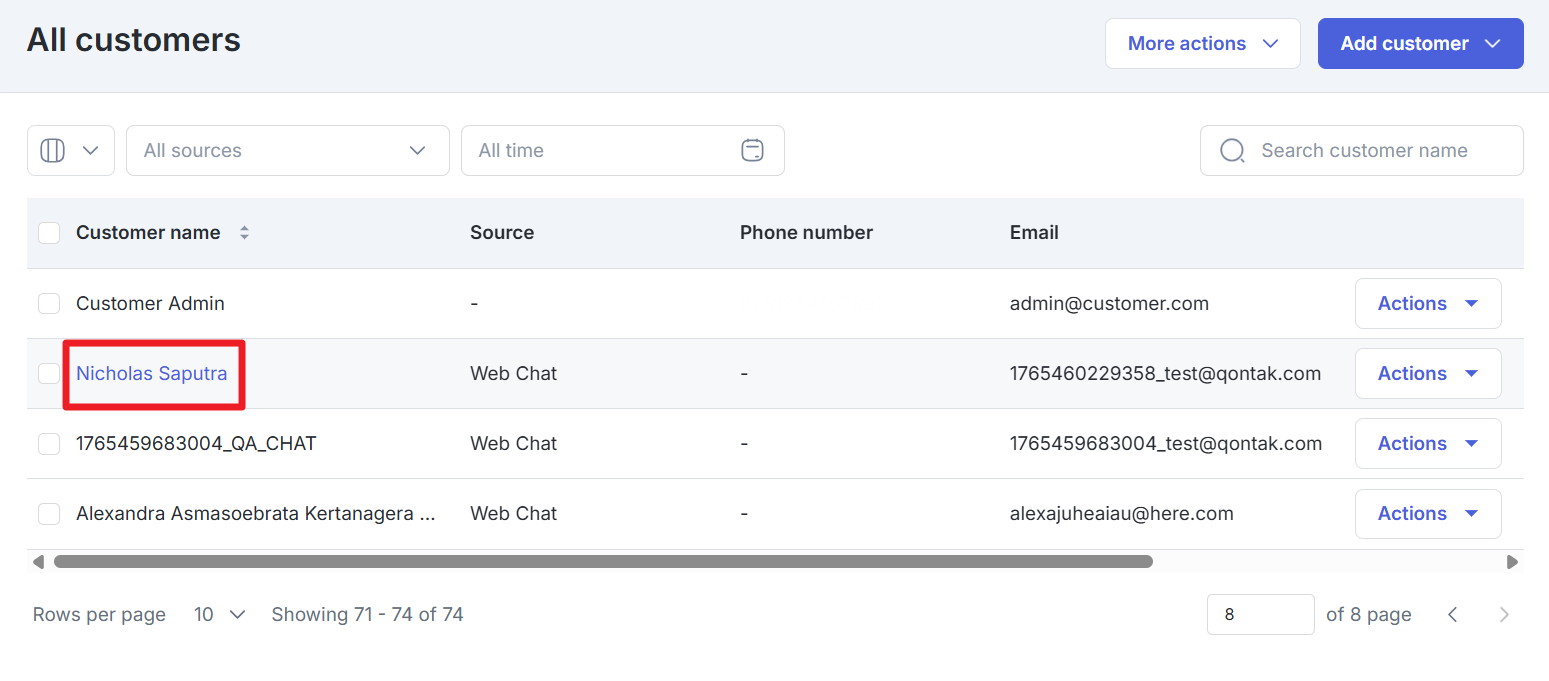Open Actions menu for Alexandra row
This screenshot has width=1549, height=681.
click(1427, 514)
